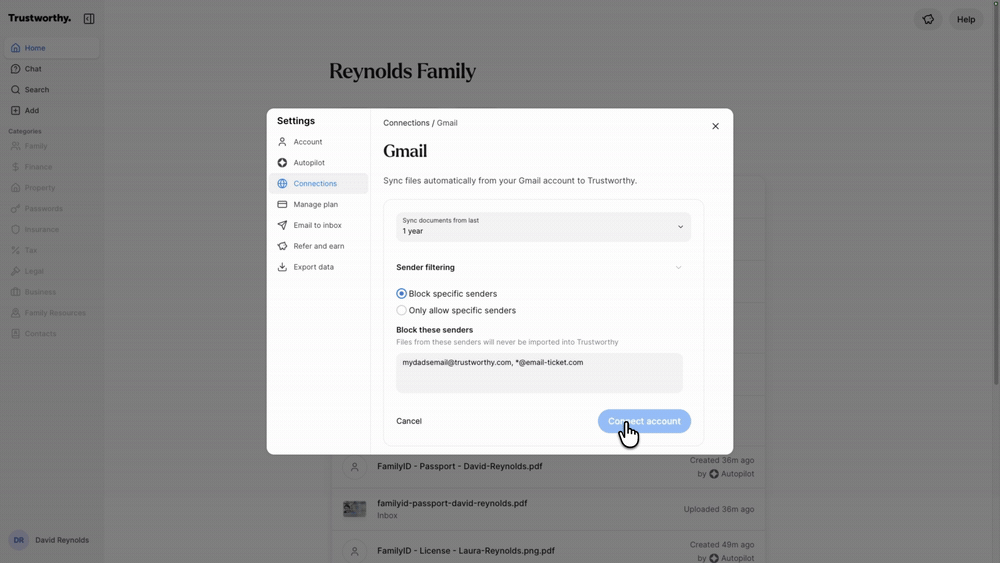This screenshot has height=563, width=1000.
Task: Open Refer and earn settings tab
Action: click(x=318, y=246)
